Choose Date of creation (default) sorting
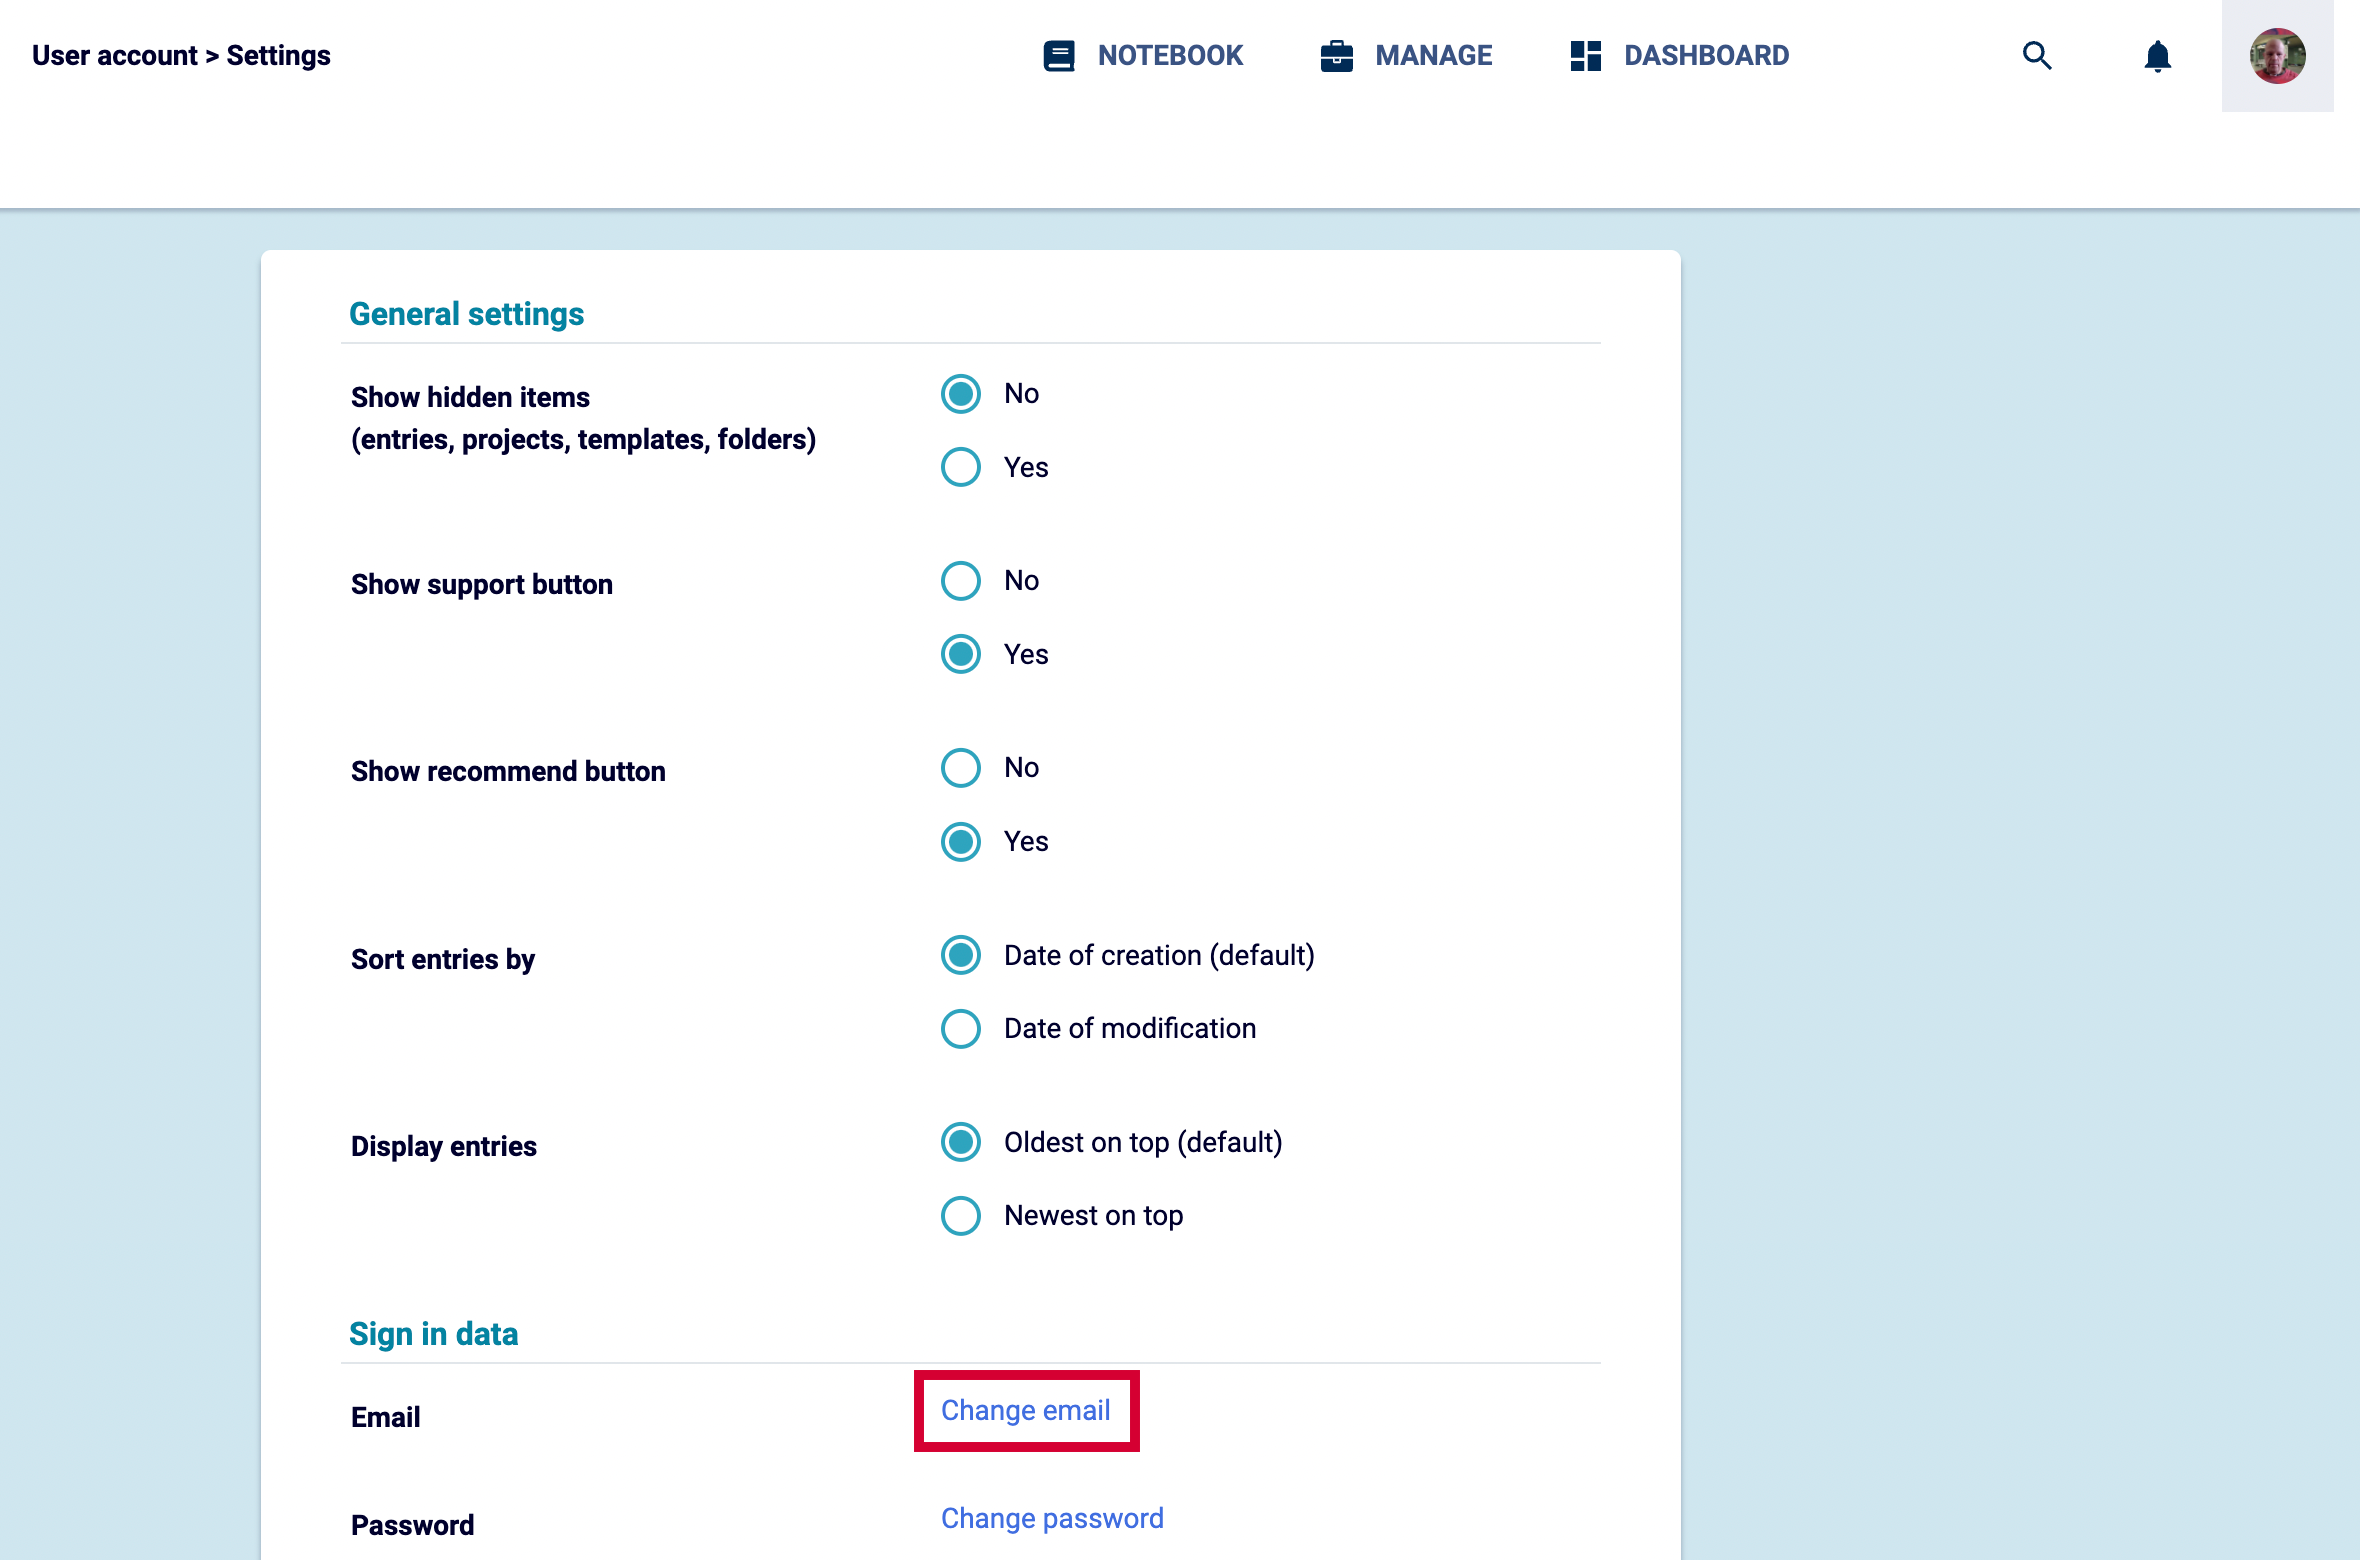Image resolution: width=2360 pixels, height=1560 pixels. [x=961, y=955]
